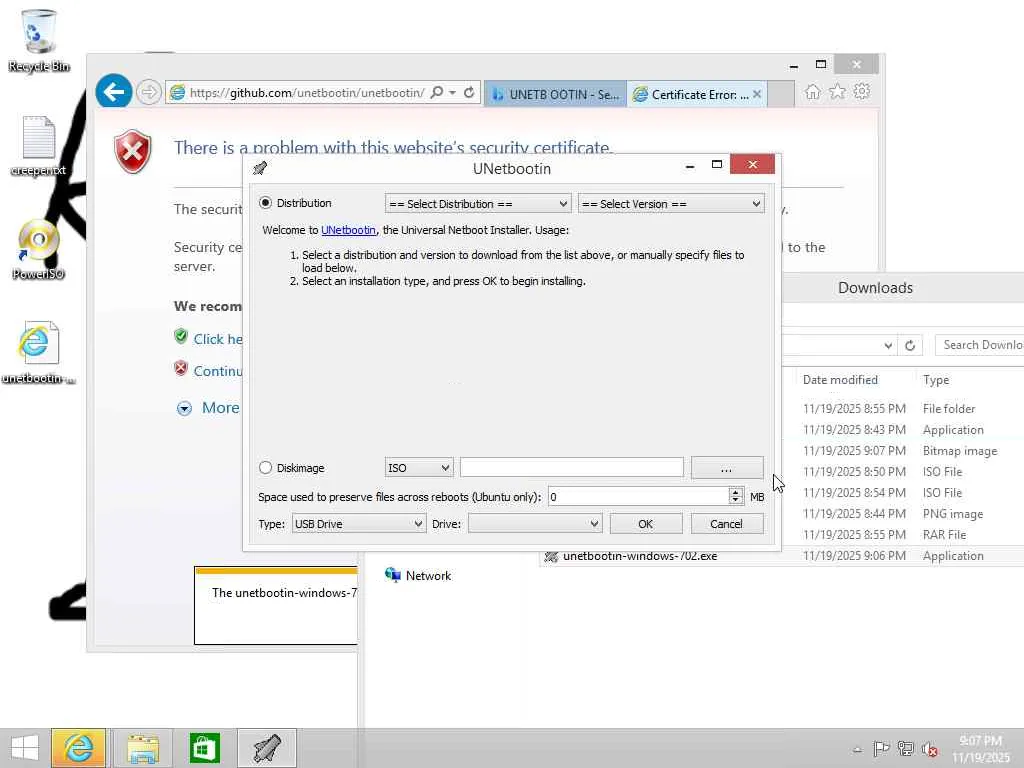
Task: Open the Type USB Drive dropdown
Action: click(359, 524)
